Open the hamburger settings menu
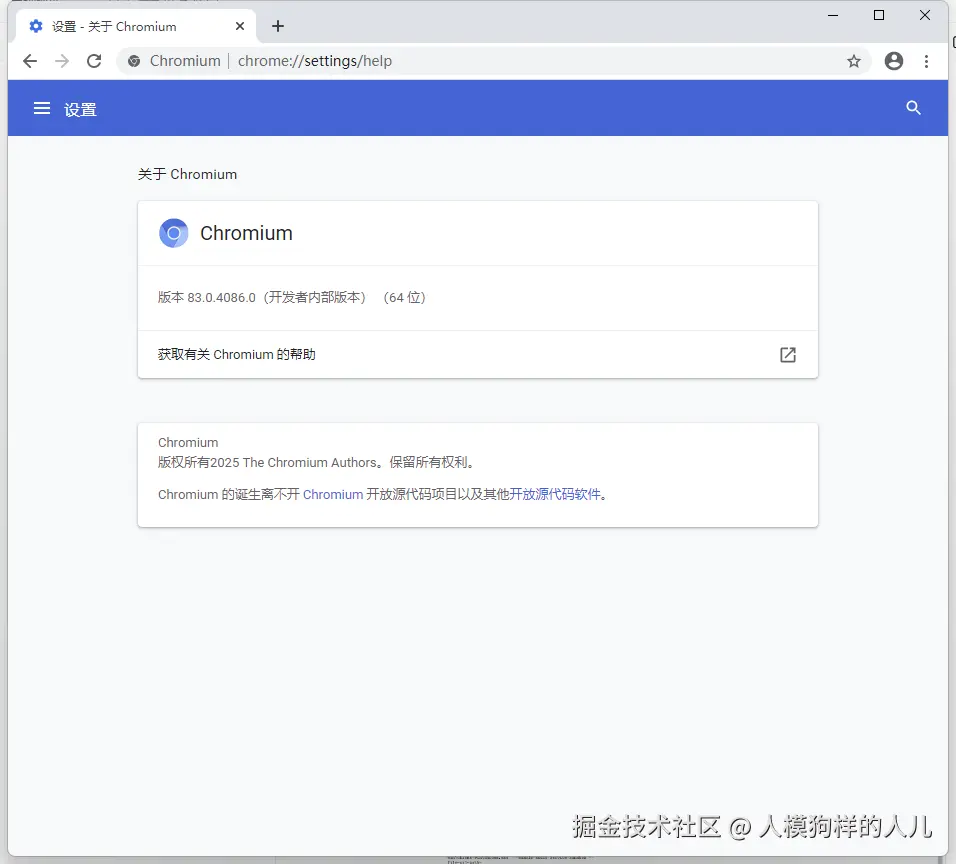956x864 pixels. point(41,109)
